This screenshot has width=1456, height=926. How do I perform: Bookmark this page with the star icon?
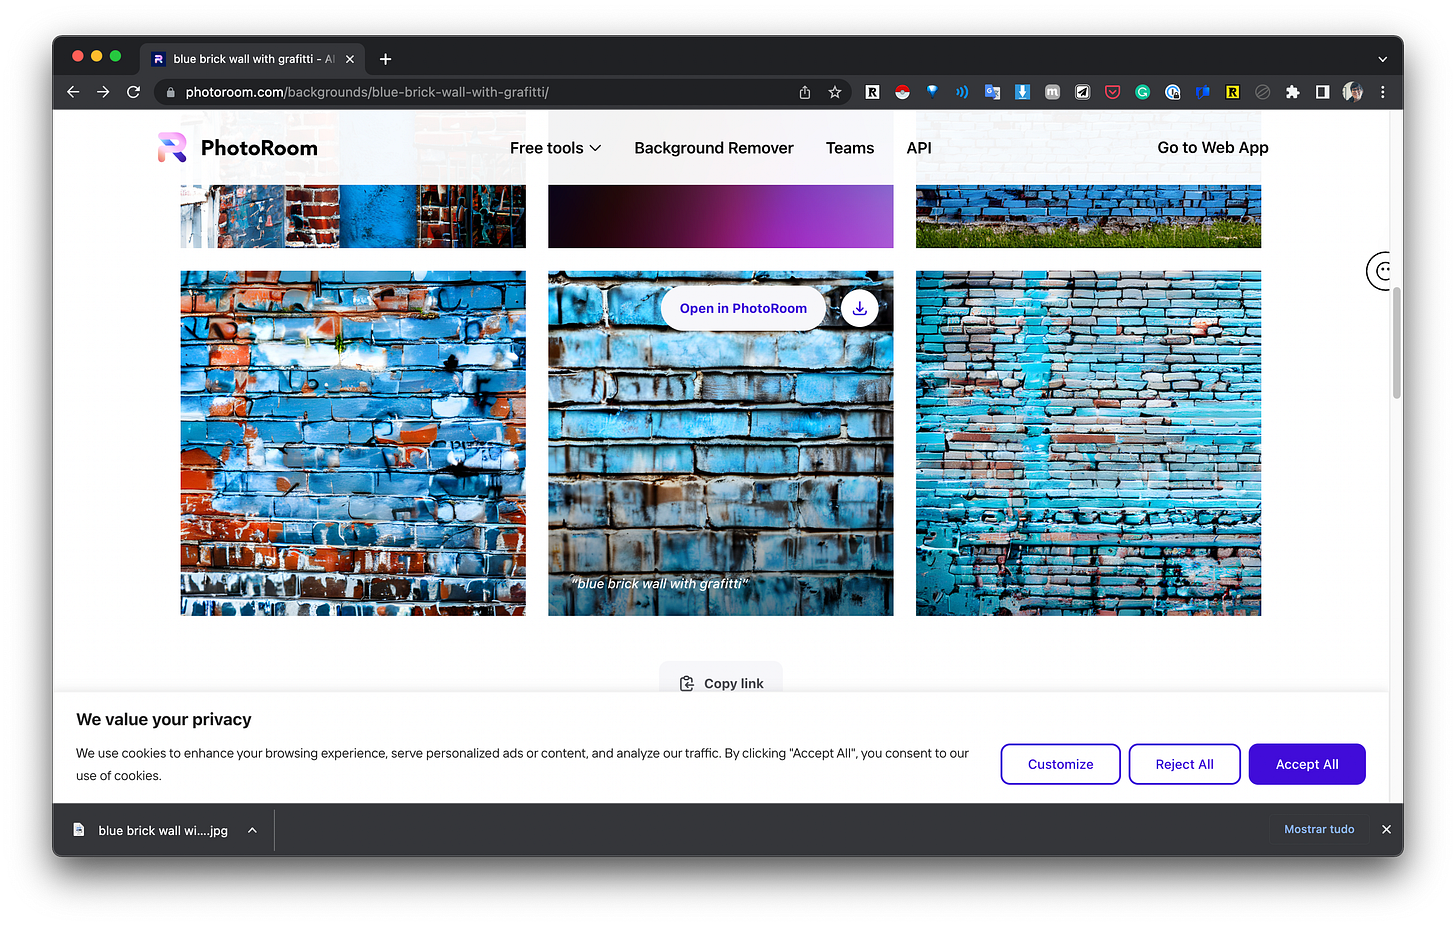[835, 92]
